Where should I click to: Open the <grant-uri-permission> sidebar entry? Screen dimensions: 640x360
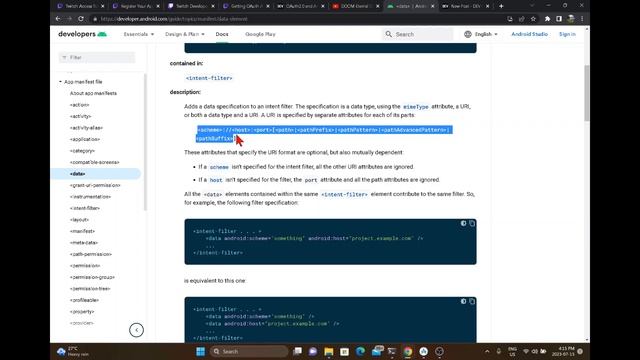pos(95,185)
